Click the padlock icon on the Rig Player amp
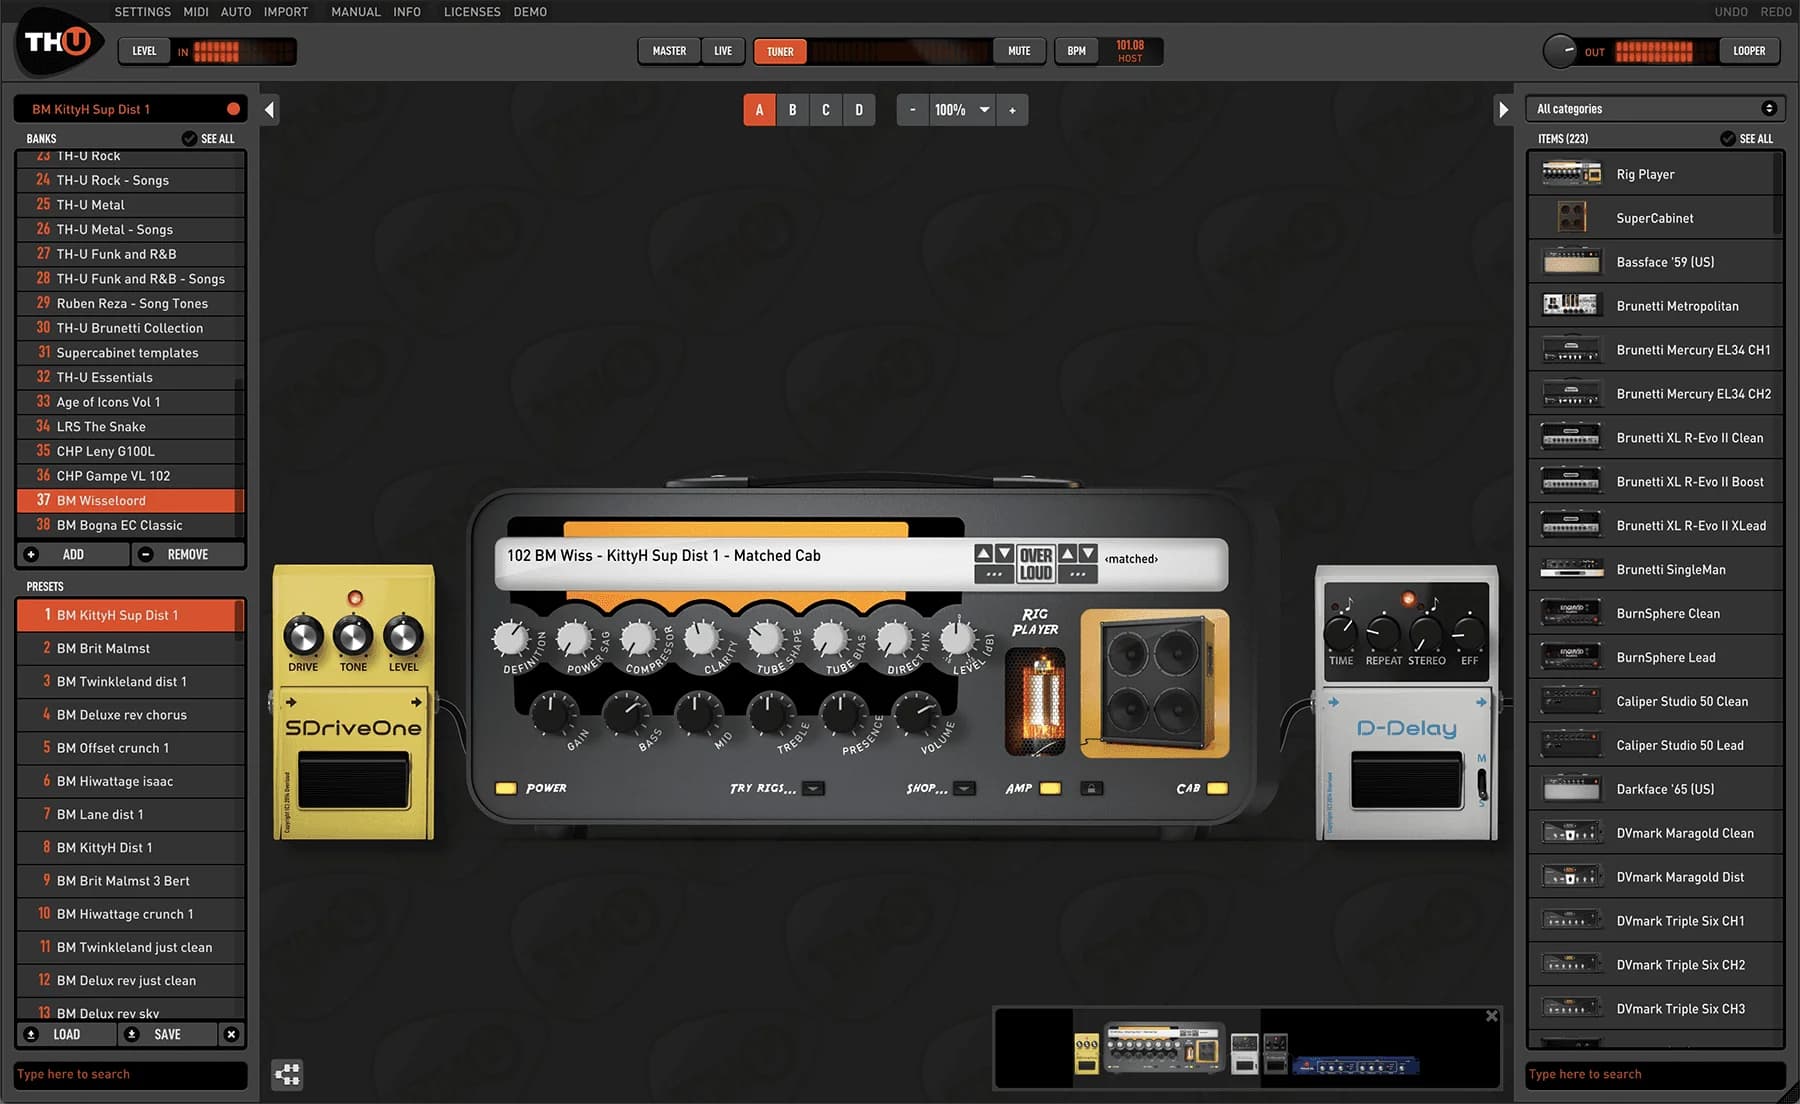Viewport: 1800px width, 1104px height. (x=1091, y=788)
